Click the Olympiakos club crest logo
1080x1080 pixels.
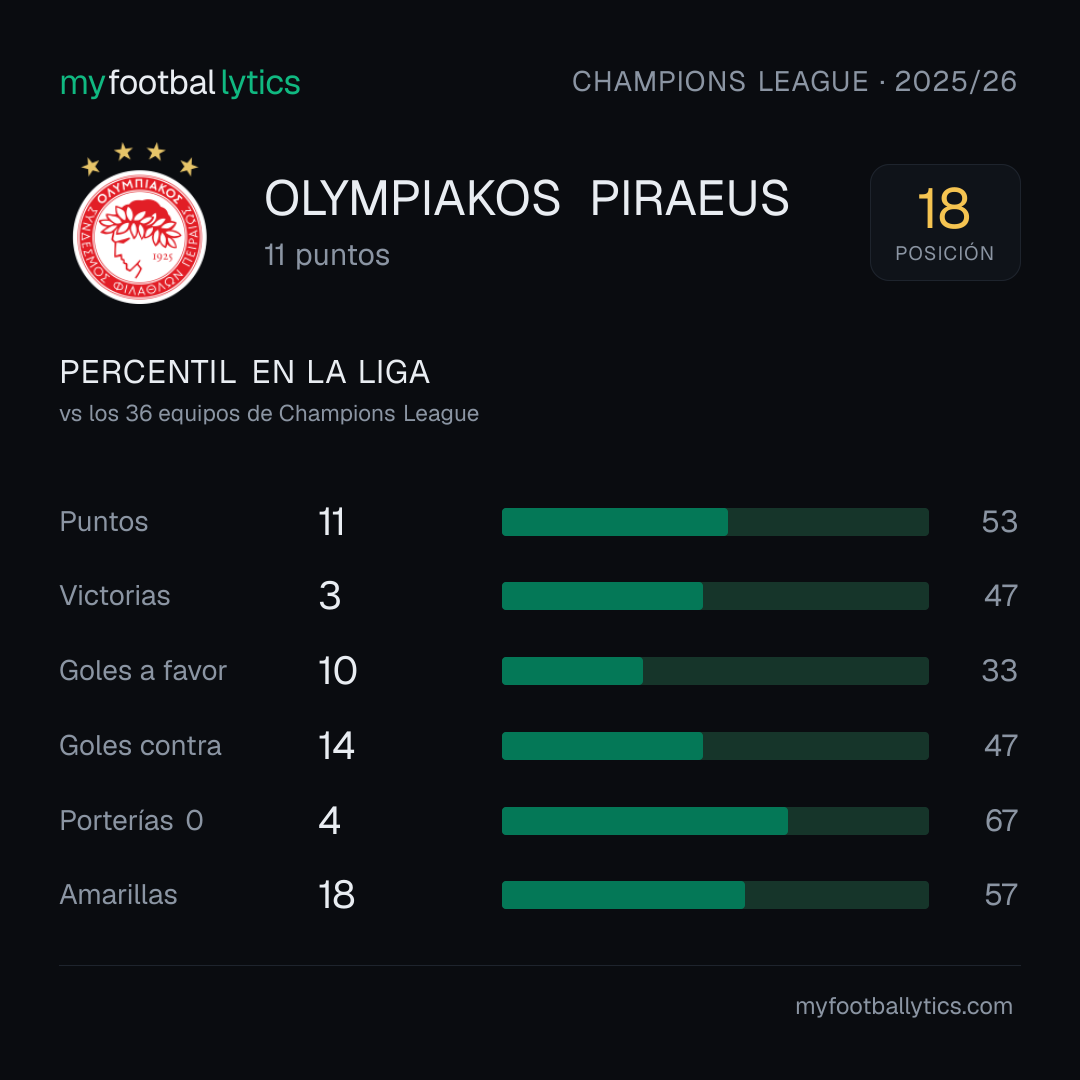pos(140,223)
